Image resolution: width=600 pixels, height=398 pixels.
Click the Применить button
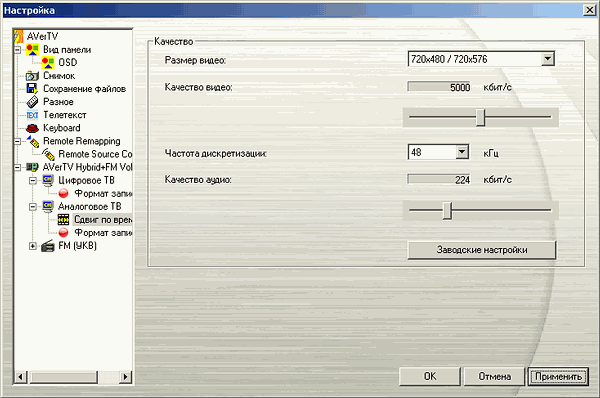coord(558,377)
